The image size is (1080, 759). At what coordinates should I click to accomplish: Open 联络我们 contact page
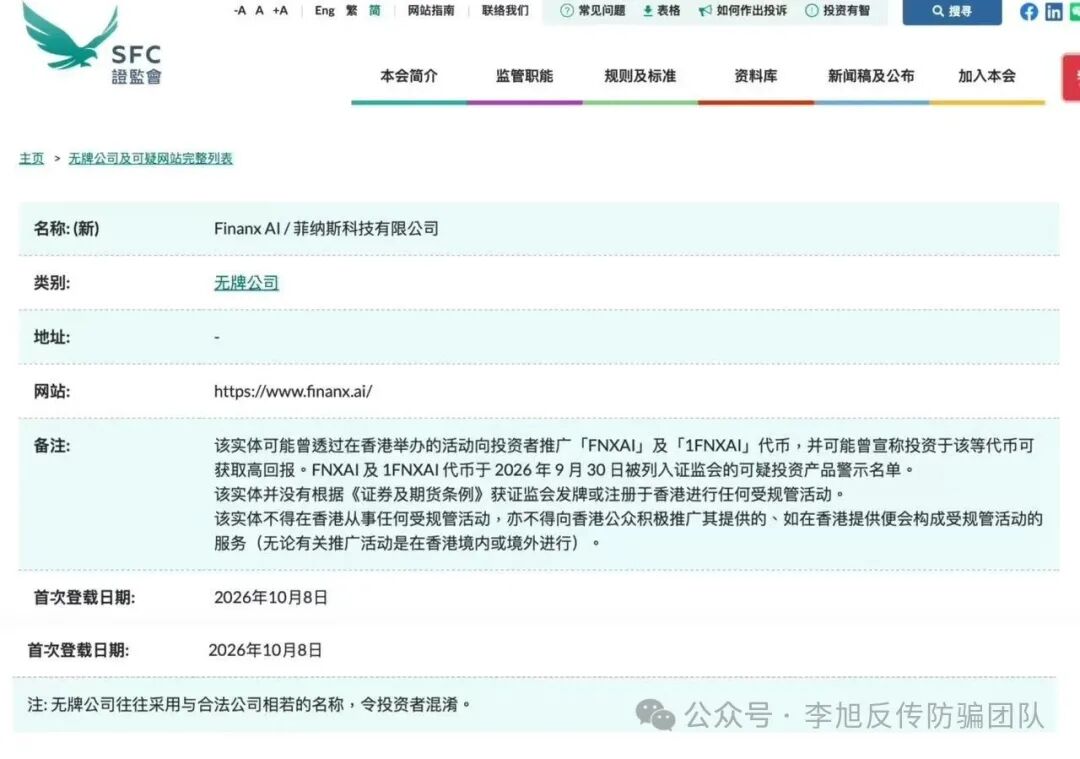(506, 10)
